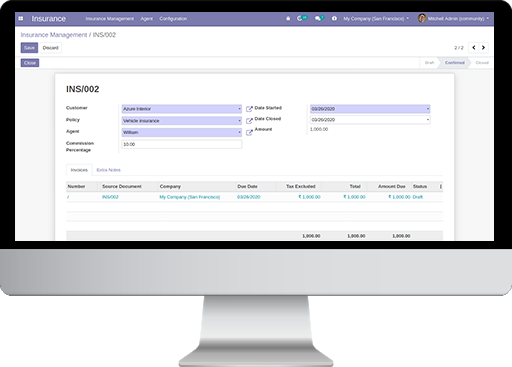The image size is (512, 367).
Task: Sort by the Status column header
Action: 420,187
